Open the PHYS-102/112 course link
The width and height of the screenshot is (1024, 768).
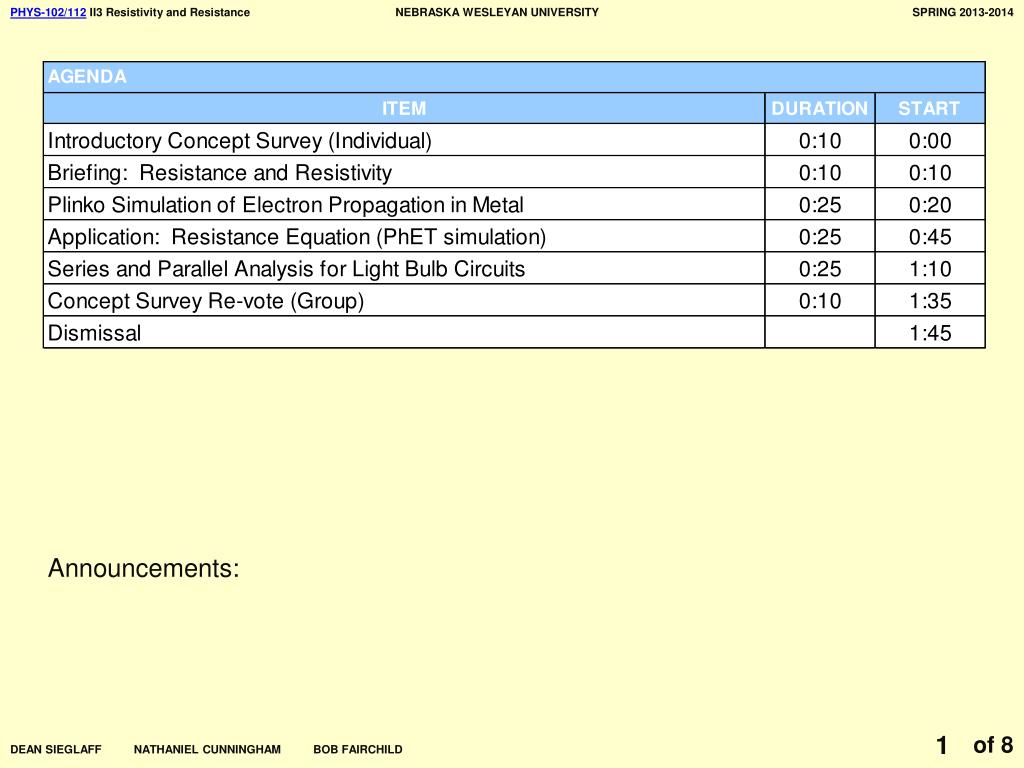[48, 12]
